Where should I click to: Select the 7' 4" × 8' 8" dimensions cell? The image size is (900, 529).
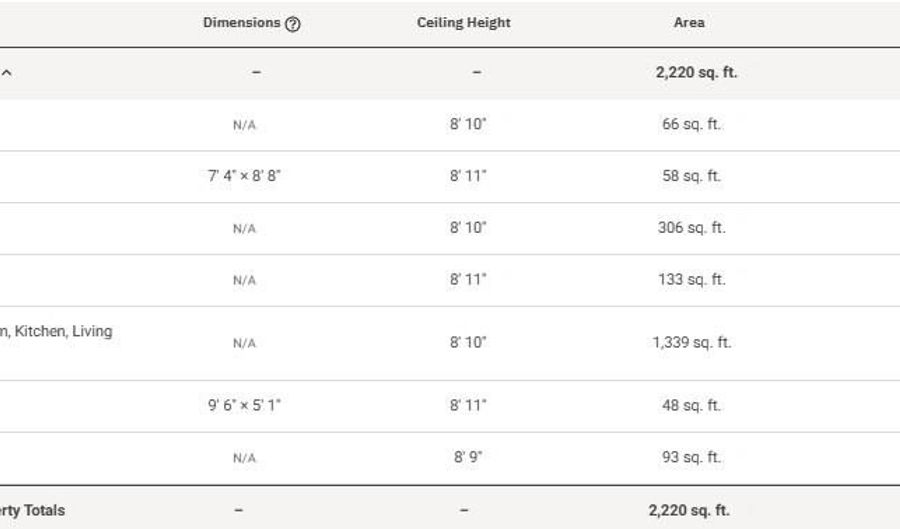(244, 176)
